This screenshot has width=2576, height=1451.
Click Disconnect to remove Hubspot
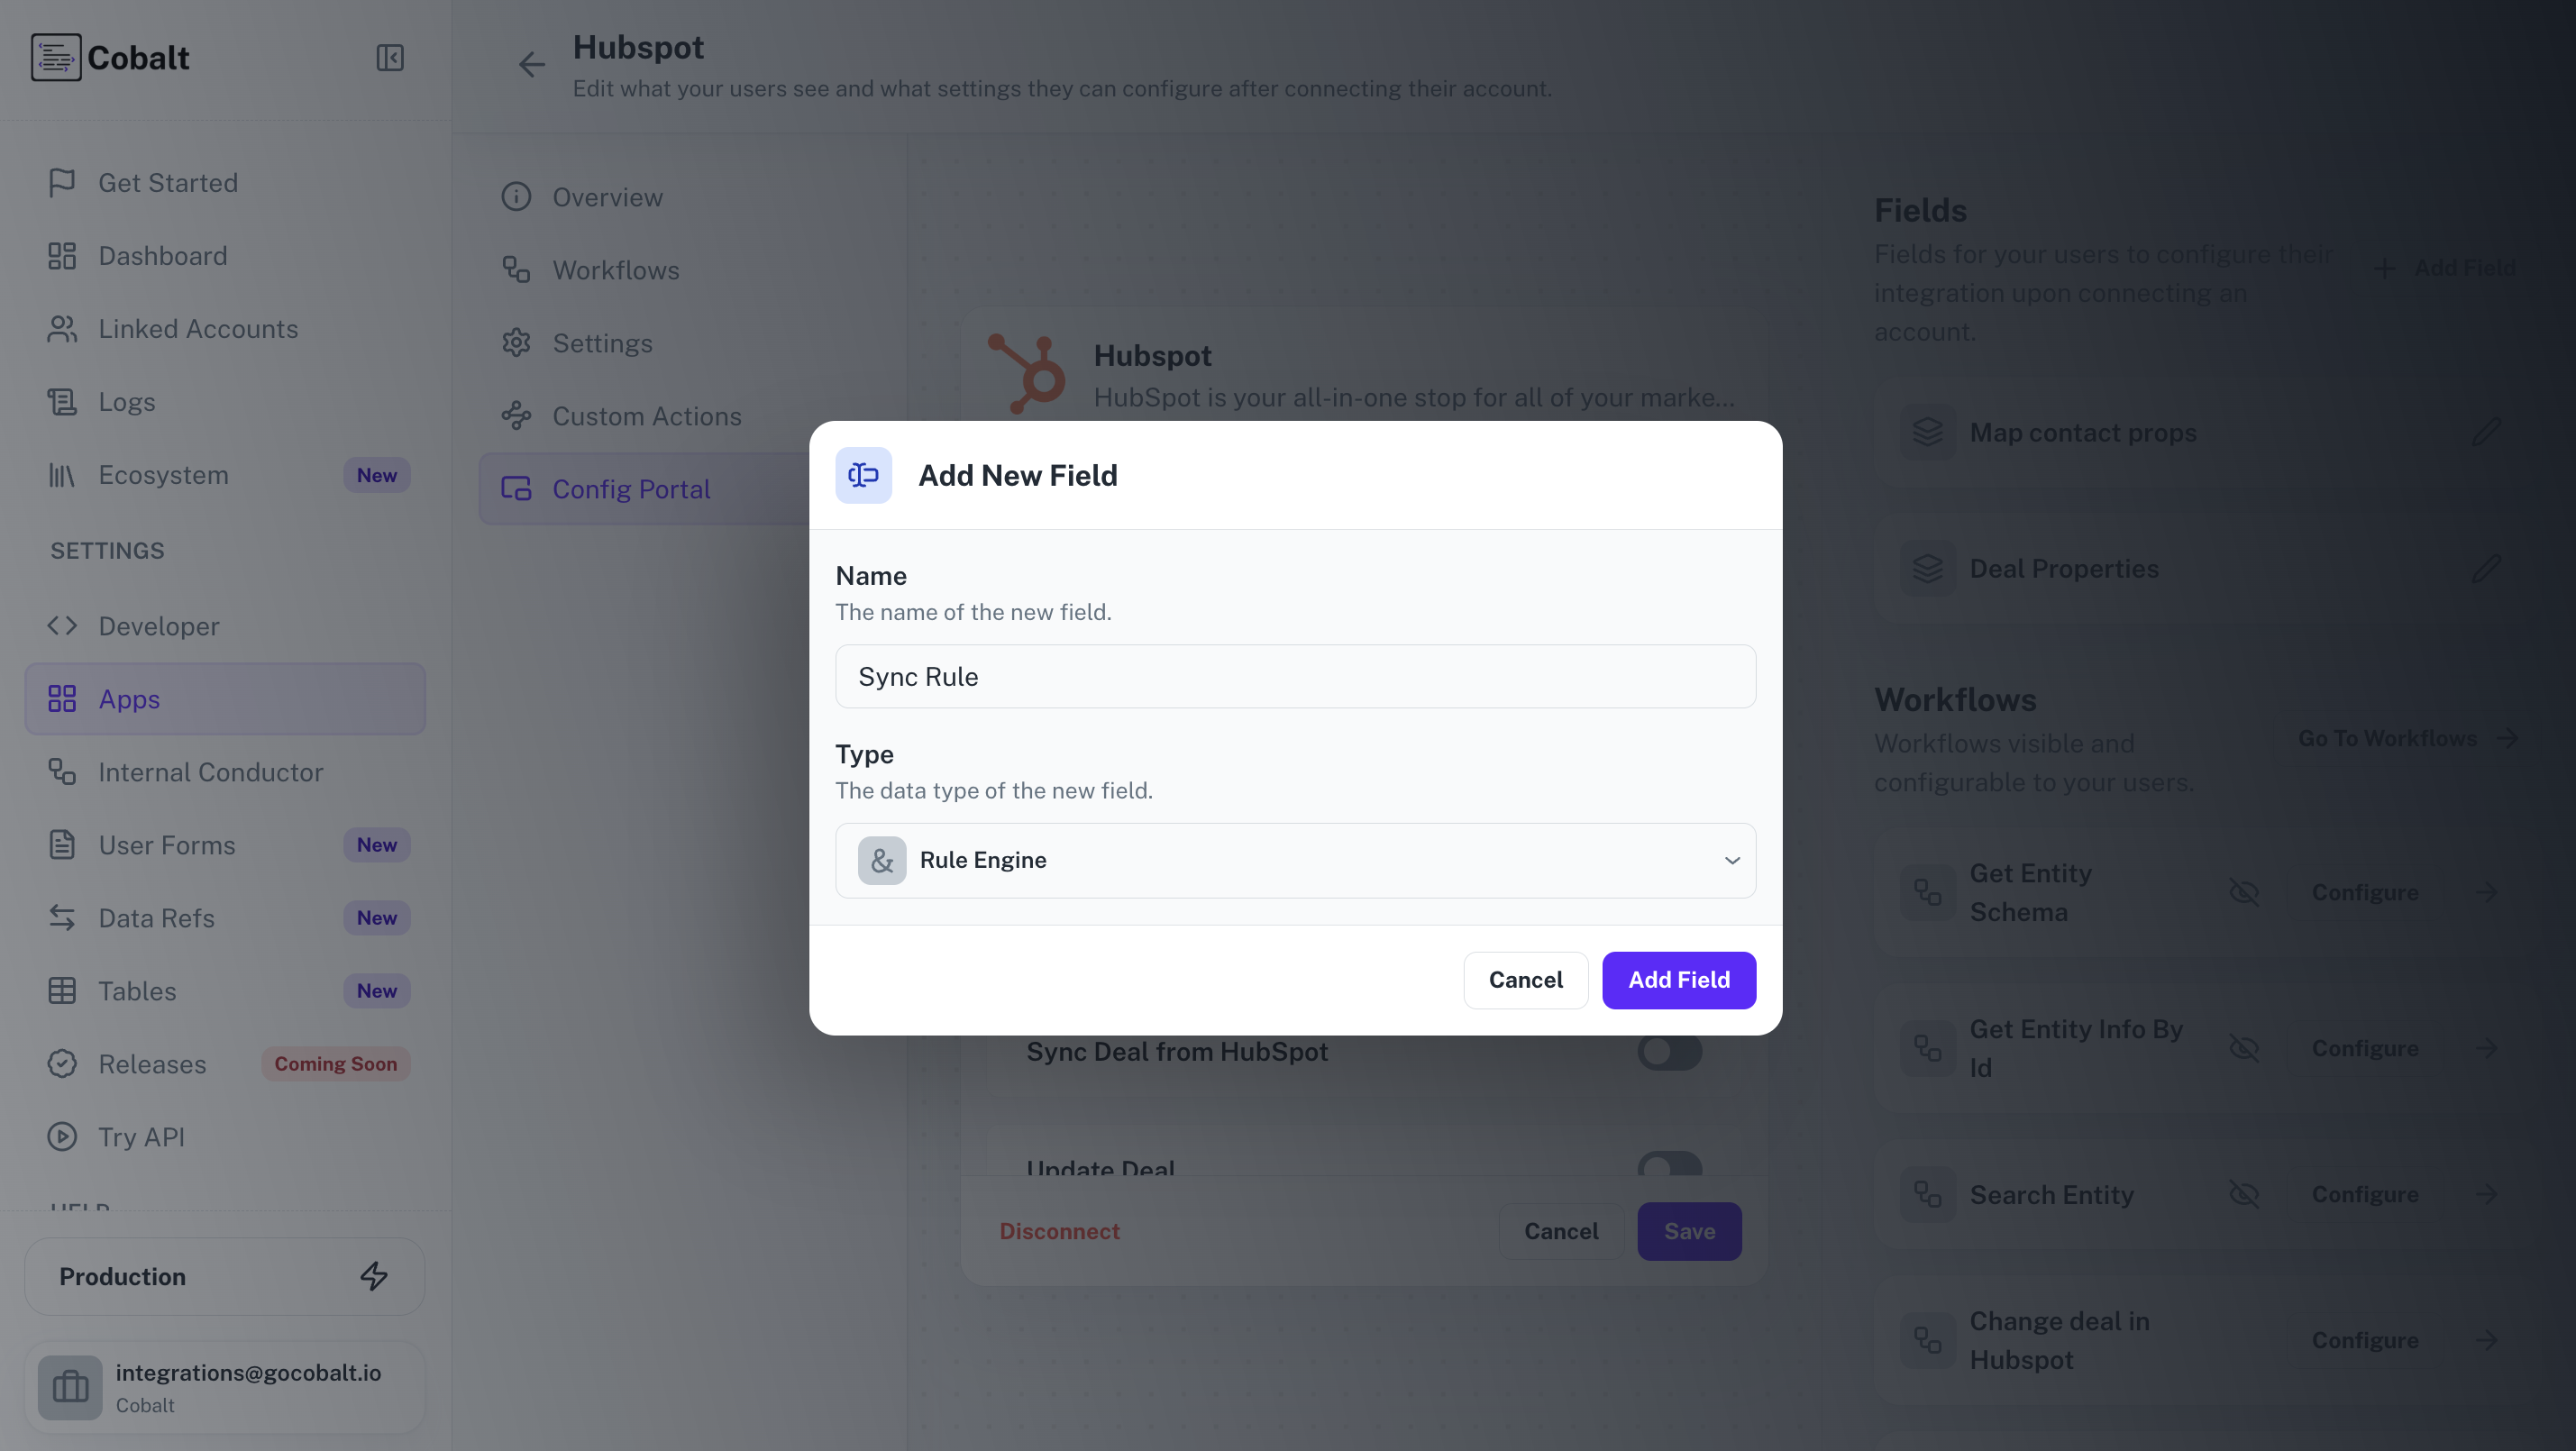point(1060,1231)
